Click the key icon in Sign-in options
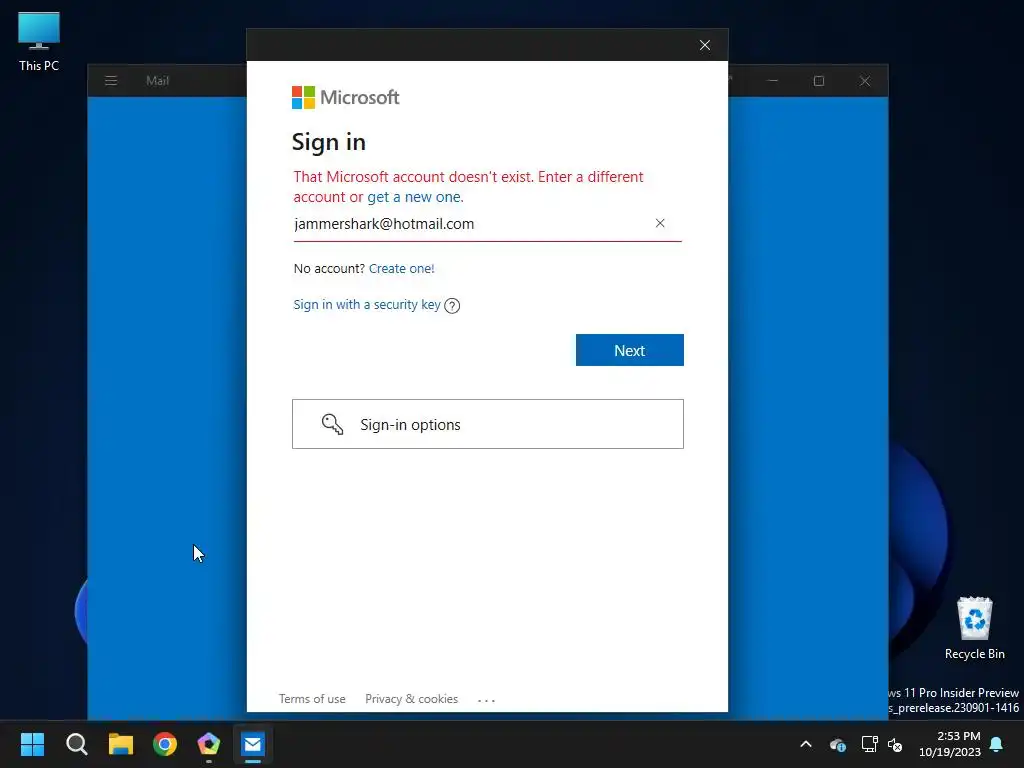The image size is (1024, 768). click(x=332, y=424)
